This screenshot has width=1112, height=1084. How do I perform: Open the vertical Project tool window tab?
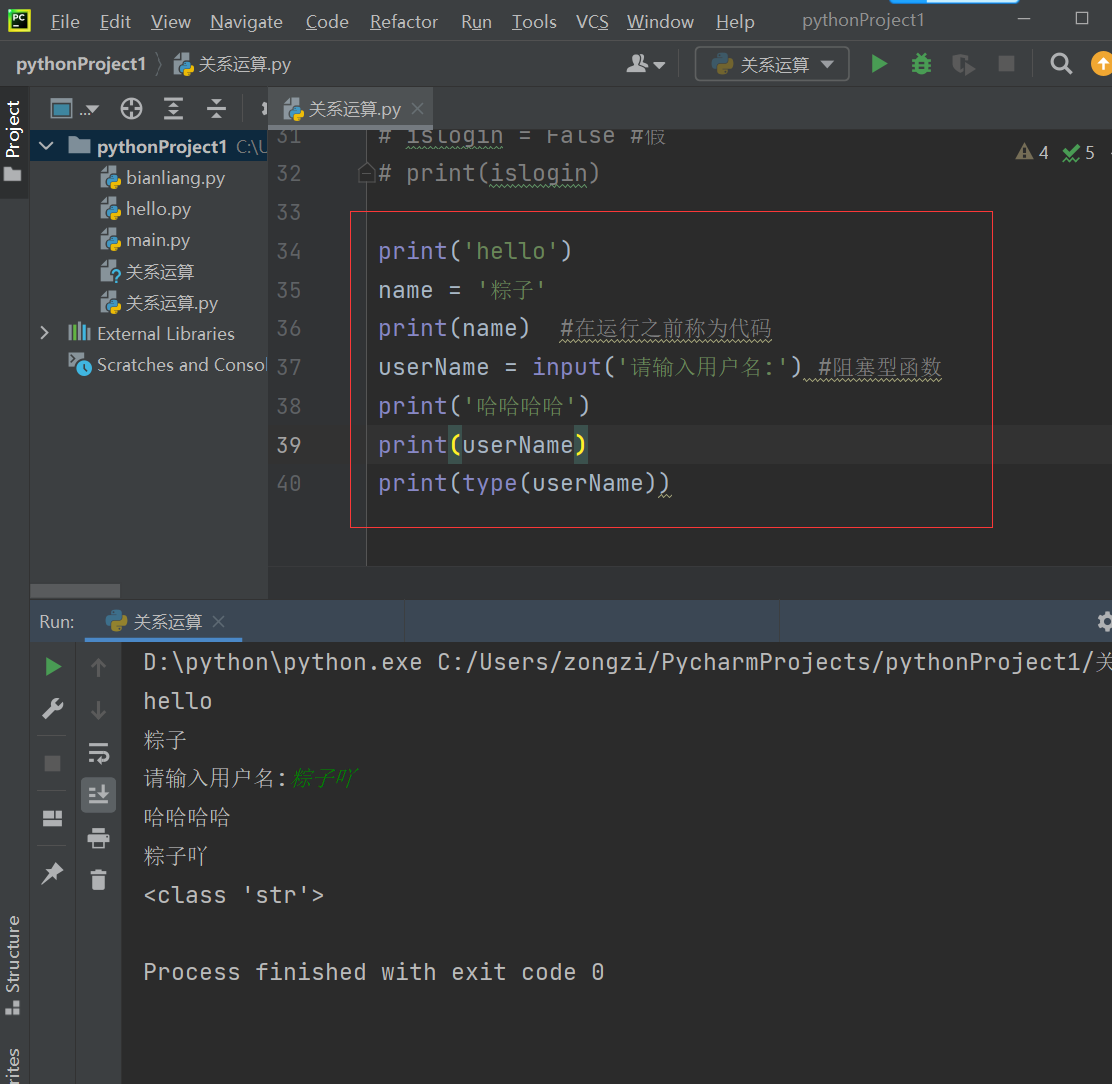13,130
